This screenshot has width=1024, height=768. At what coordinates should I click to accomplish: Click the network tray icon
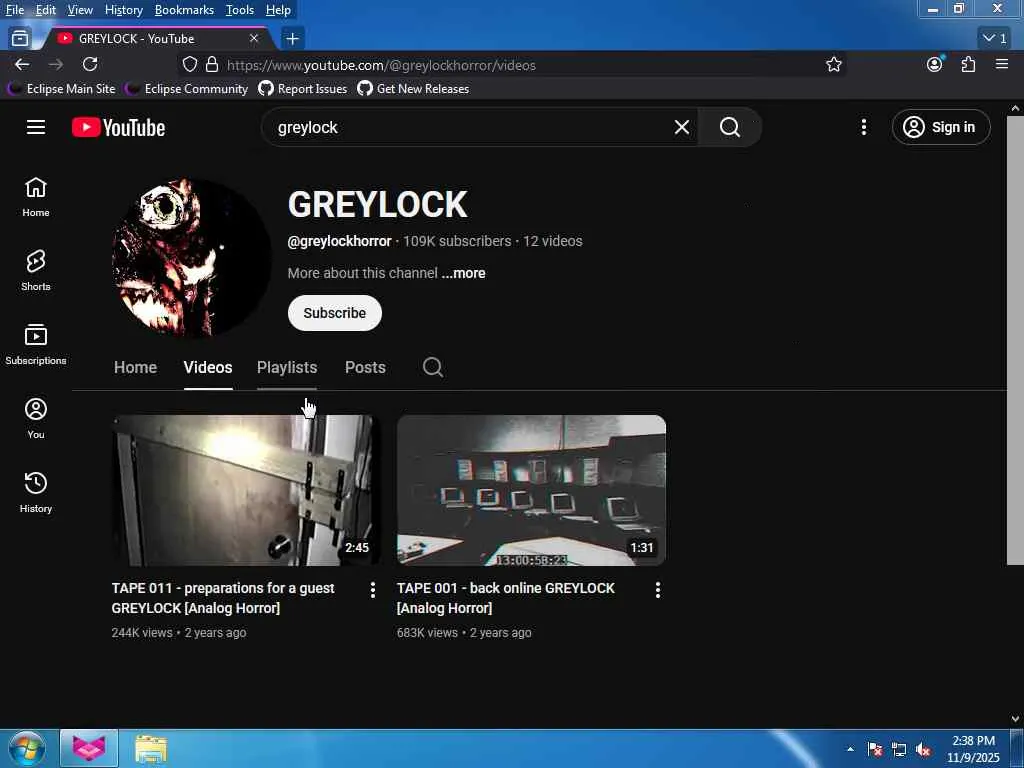tap(899, 750)
